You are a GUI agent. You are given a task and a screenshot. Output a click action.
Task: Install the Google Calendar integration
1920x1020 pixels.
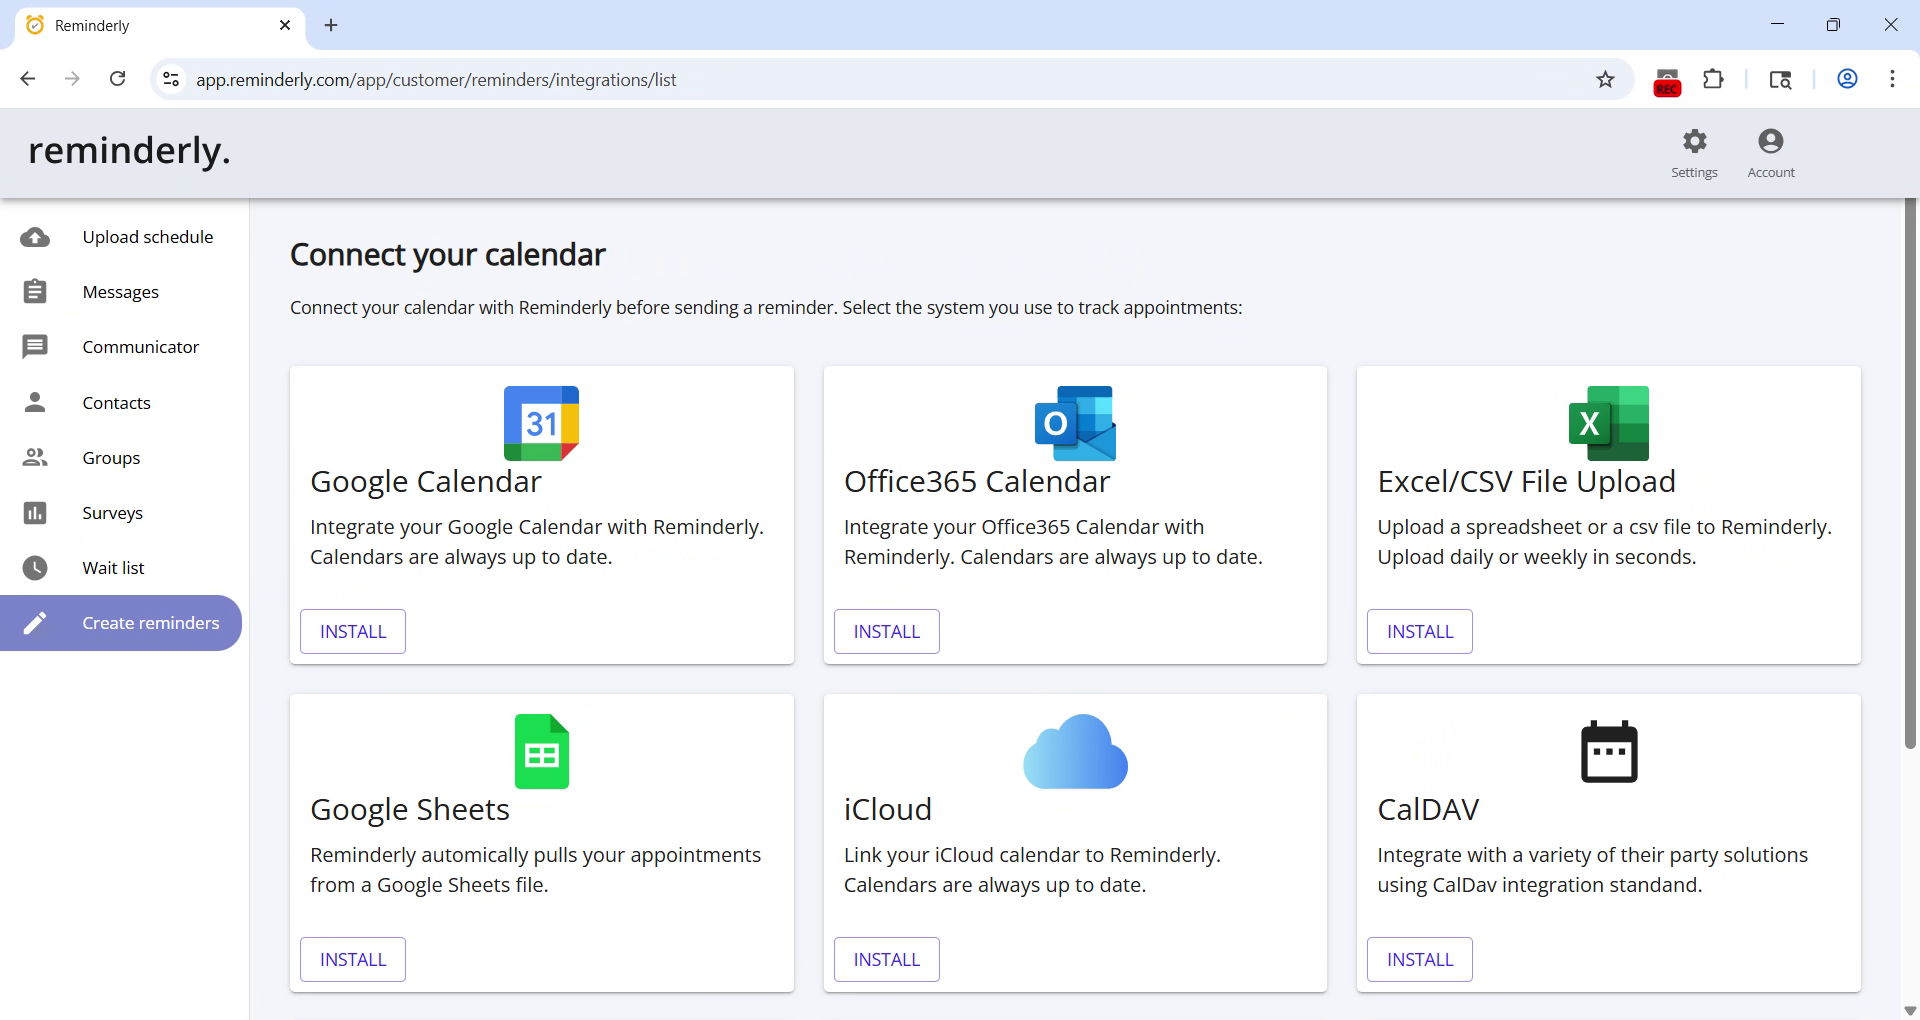[x=353, y=631]
